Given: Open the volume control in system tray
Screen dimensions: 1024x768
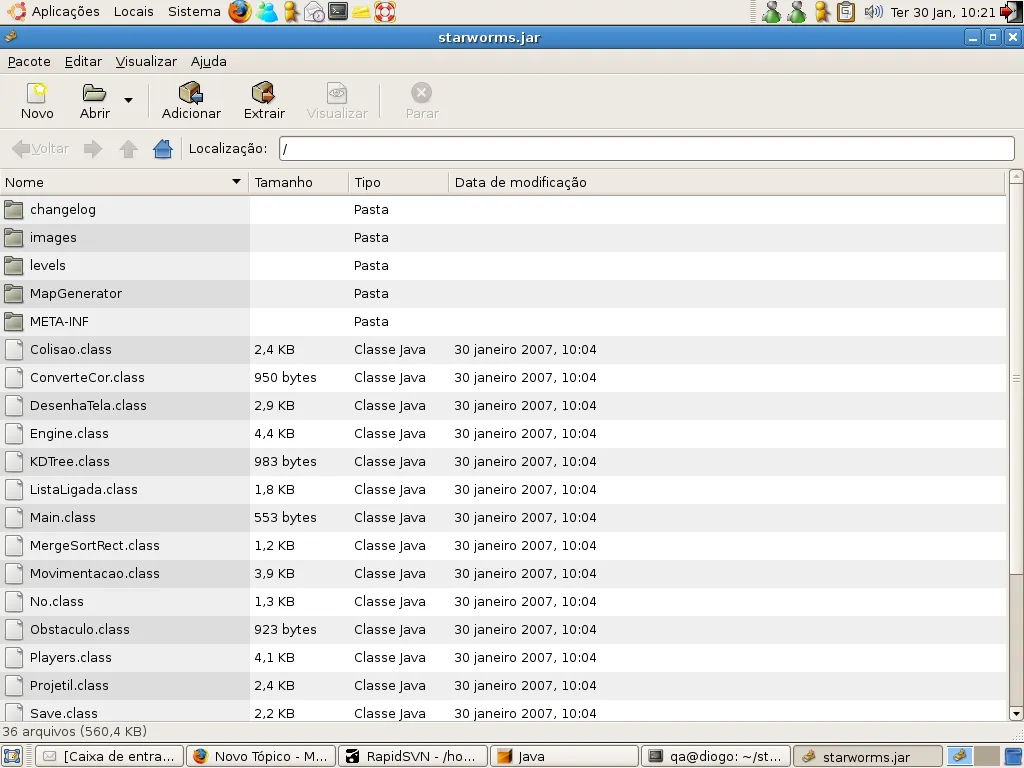Looking at the screenshot, I should coord(873,12).
